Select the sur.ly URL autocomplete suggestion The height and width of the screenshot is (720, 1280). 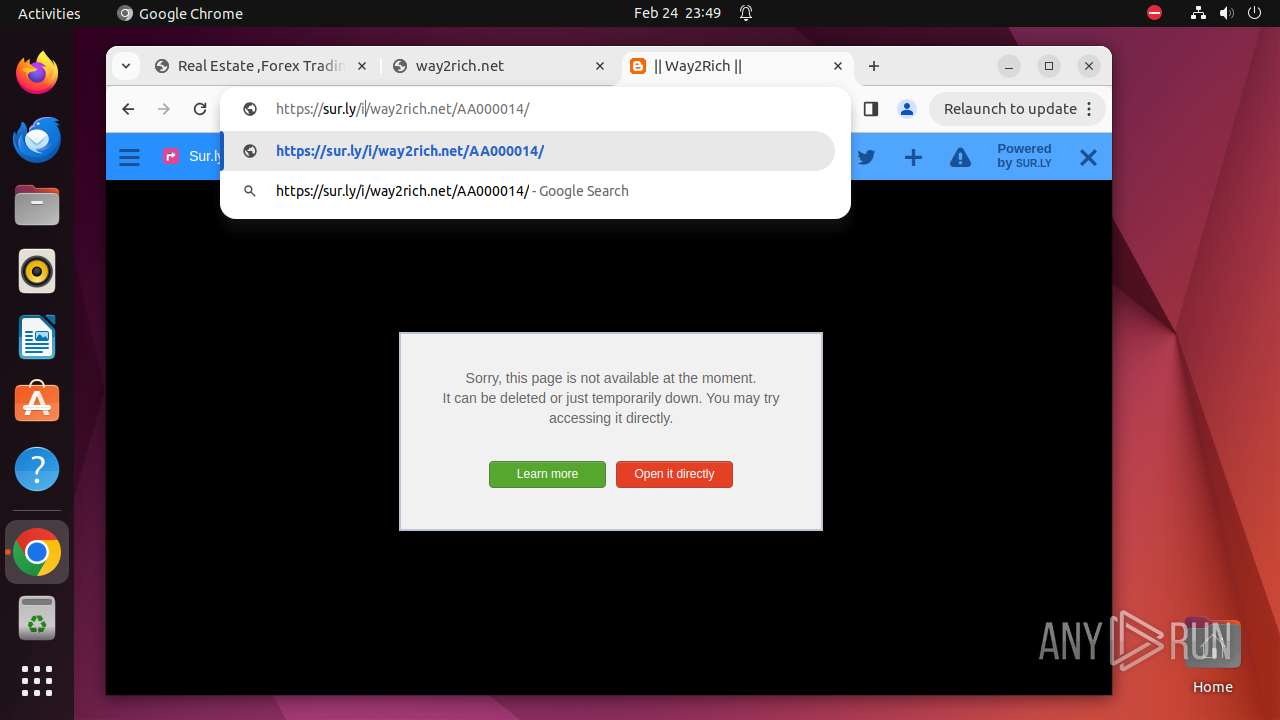[528, 151]
